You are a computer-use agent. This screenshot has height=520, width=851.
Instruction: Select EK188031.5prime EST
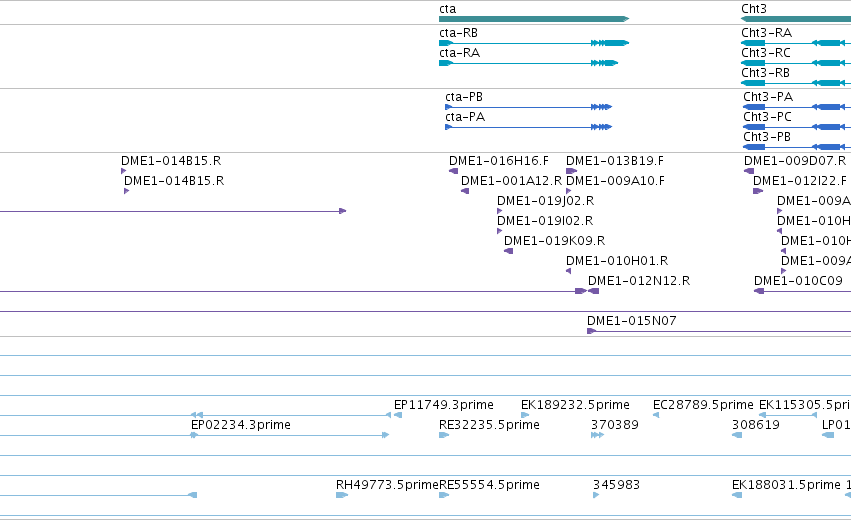[x=786, y=485]
